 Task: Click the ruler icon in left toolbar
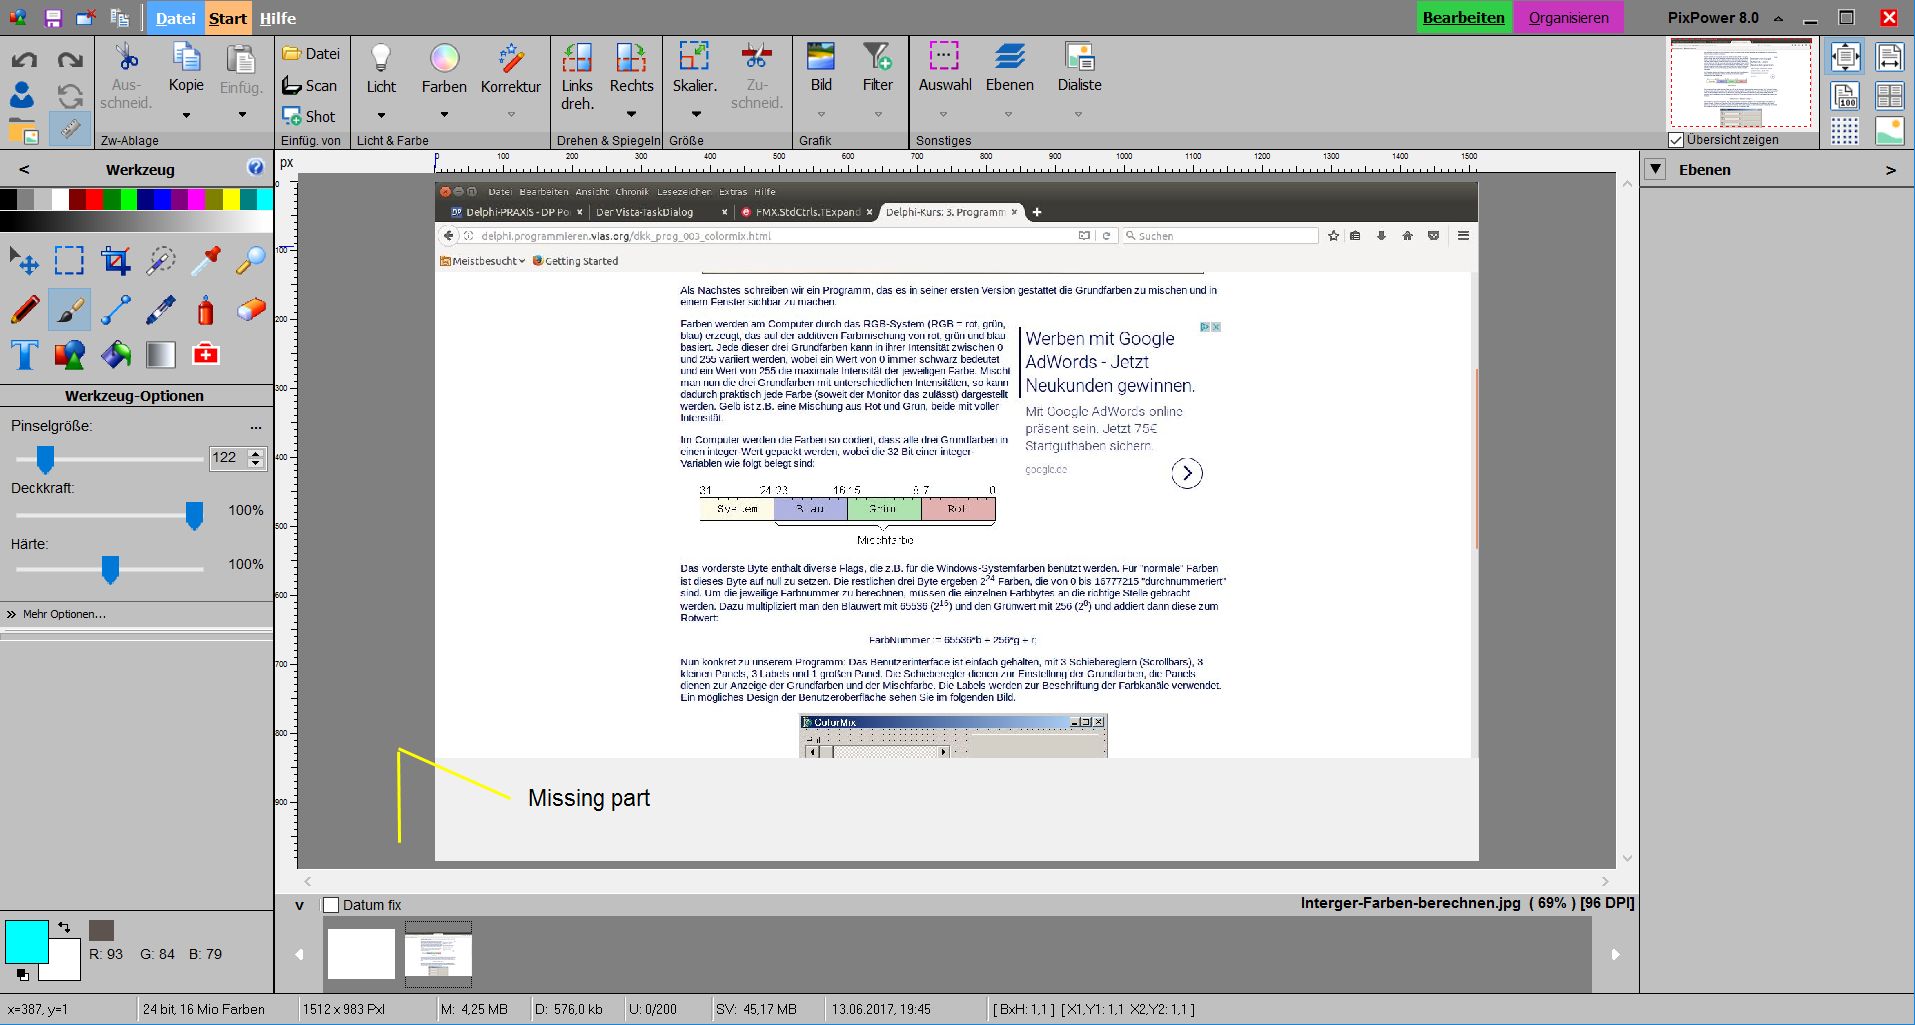pyautogui.click(x=70, y=130)
